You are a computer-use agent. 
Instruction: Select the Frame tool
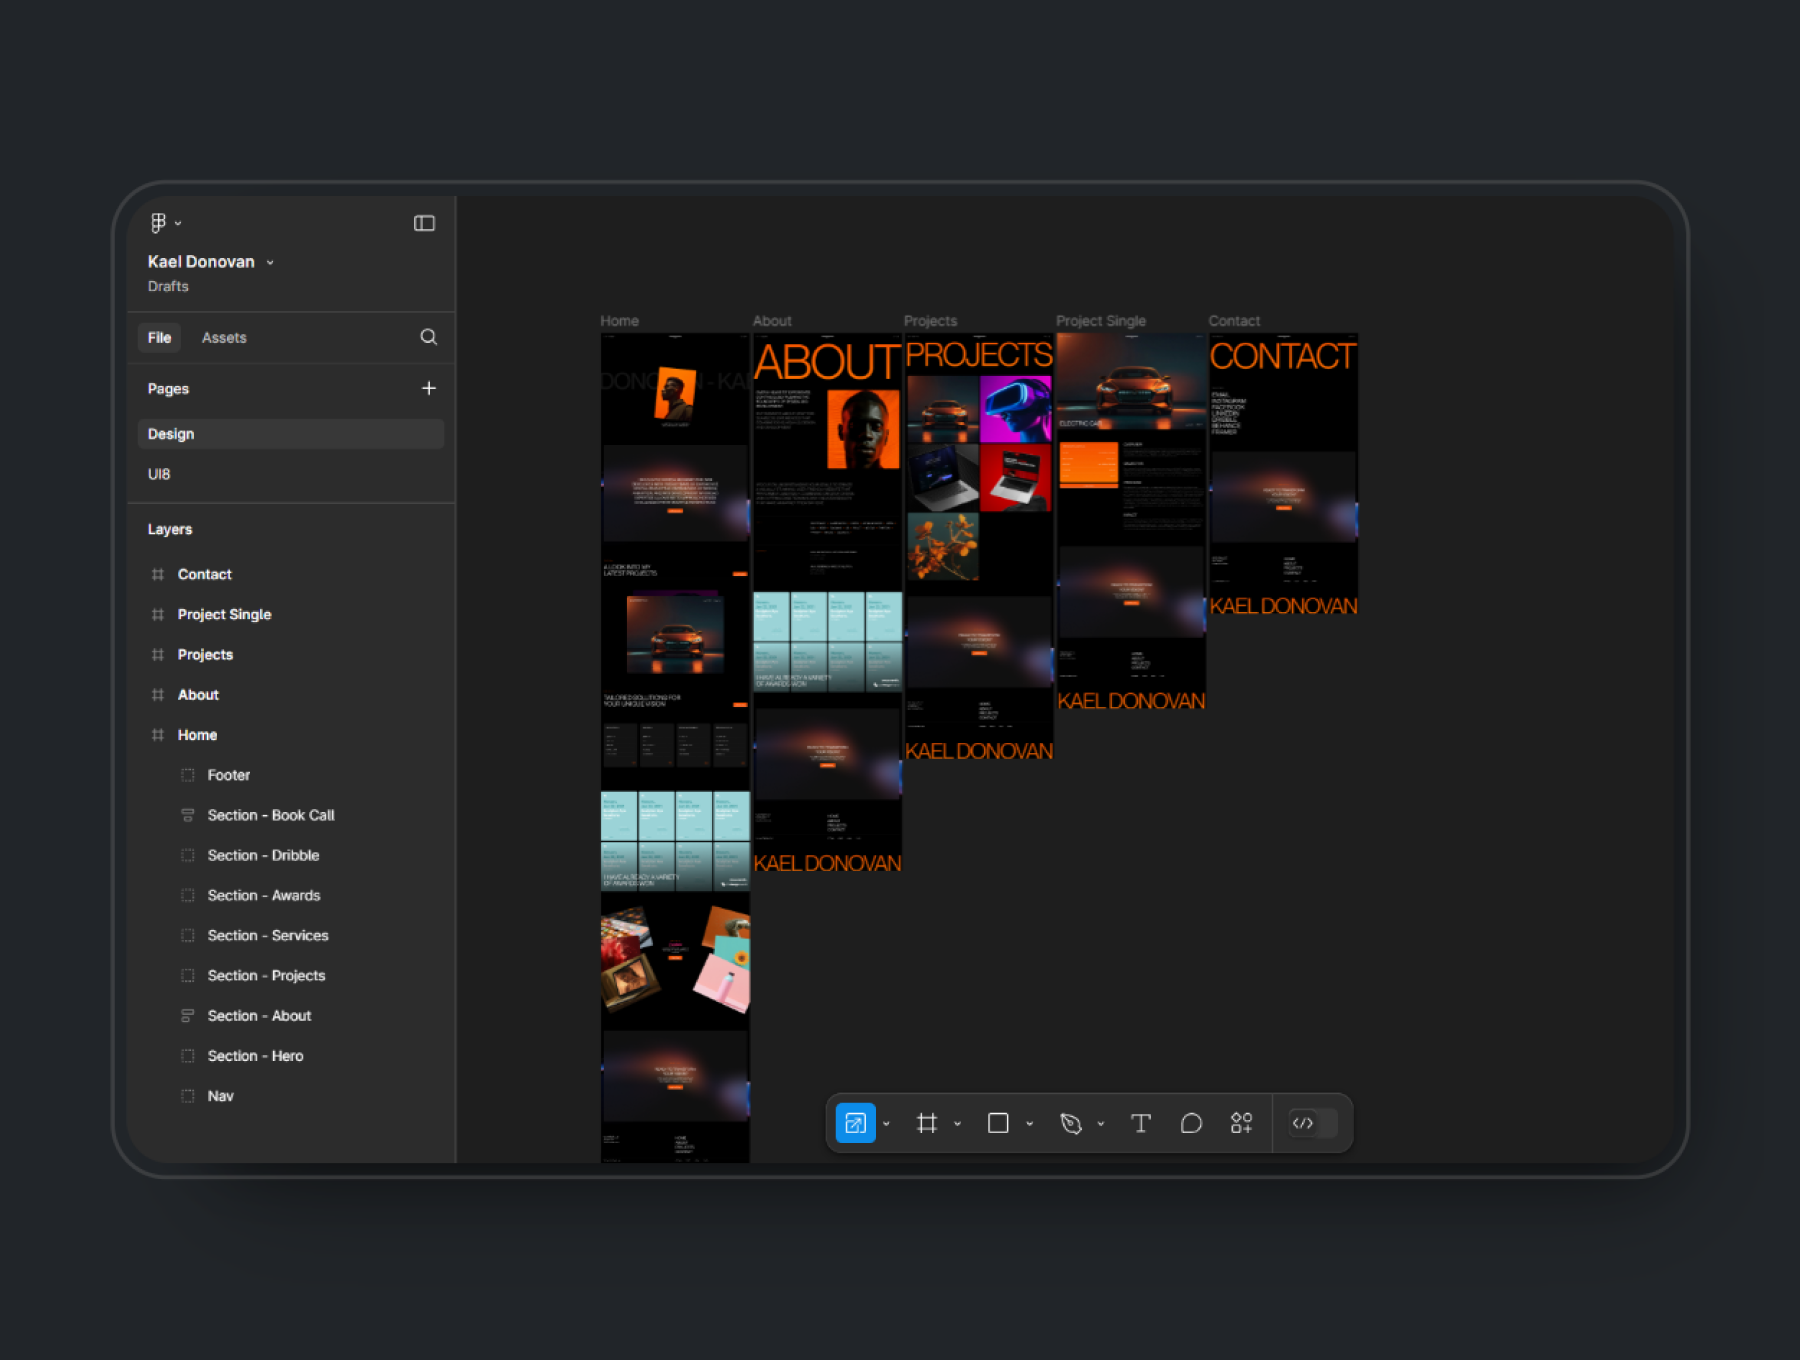pyautogui.click(x=927, y=1123)
